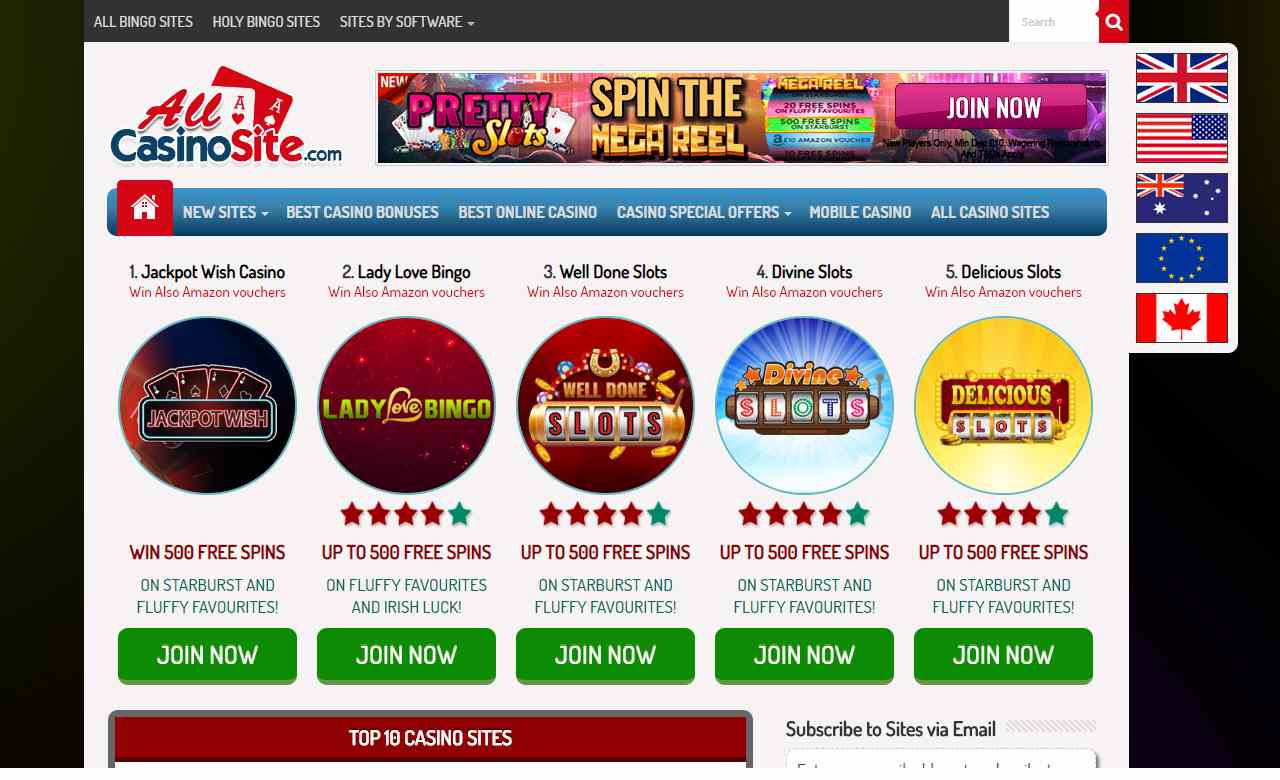Click Join Now under Delicious Slots
This screenshot has width=1280, height=780.
point(1003,655)
